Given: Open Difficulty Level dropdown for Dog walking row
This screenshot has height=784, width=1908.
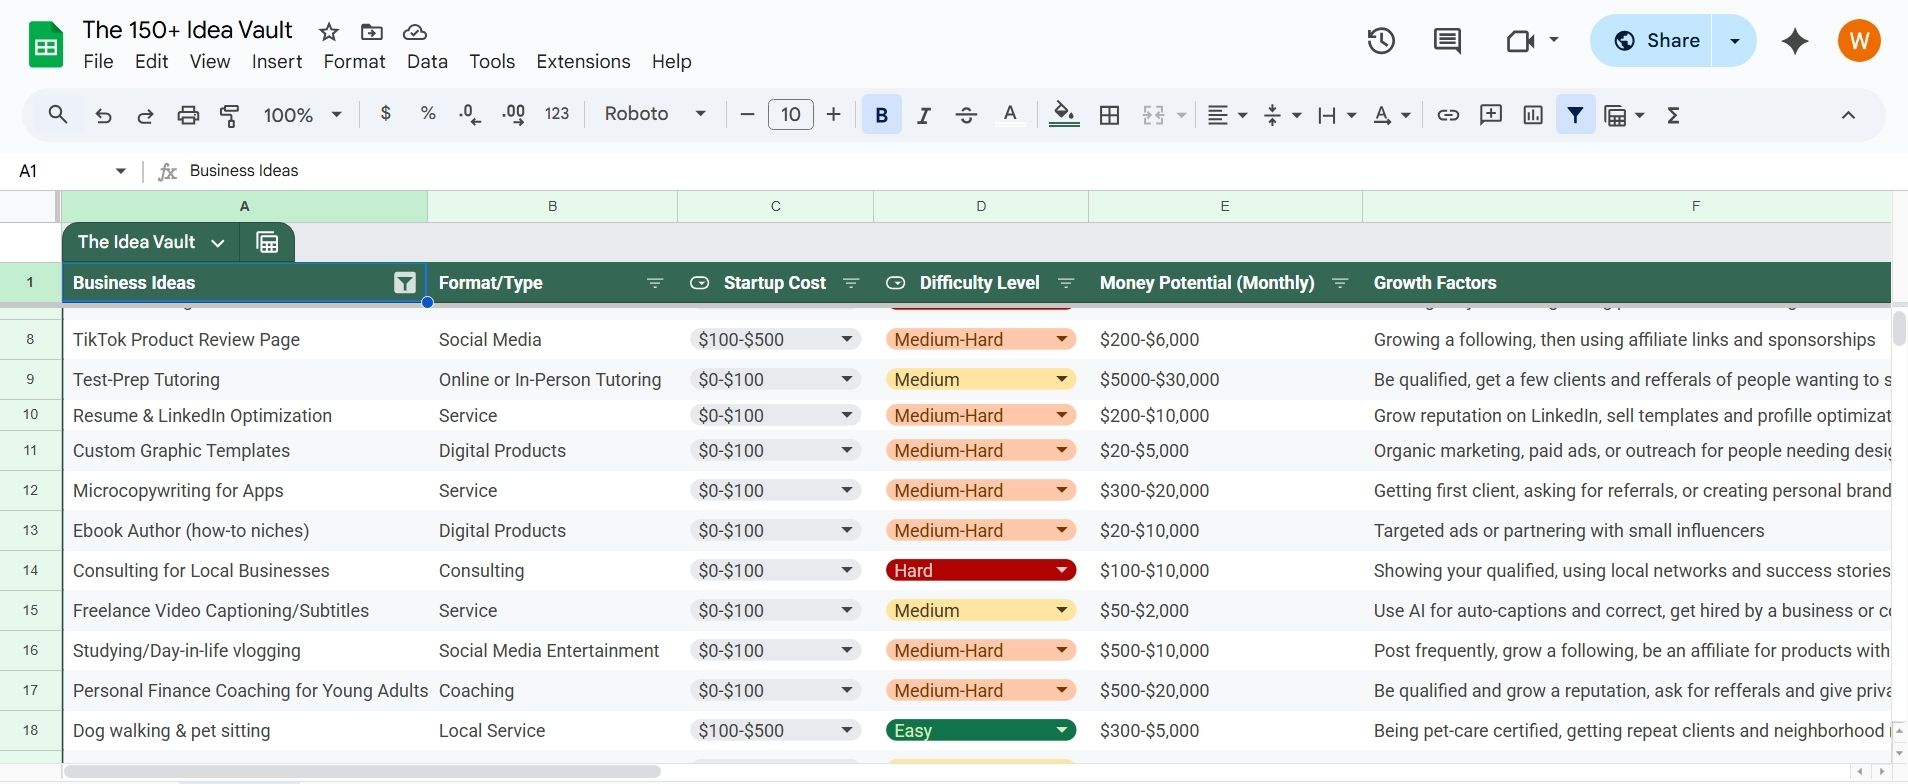Looking at the screenshot, I should (x=1061, y=731).
